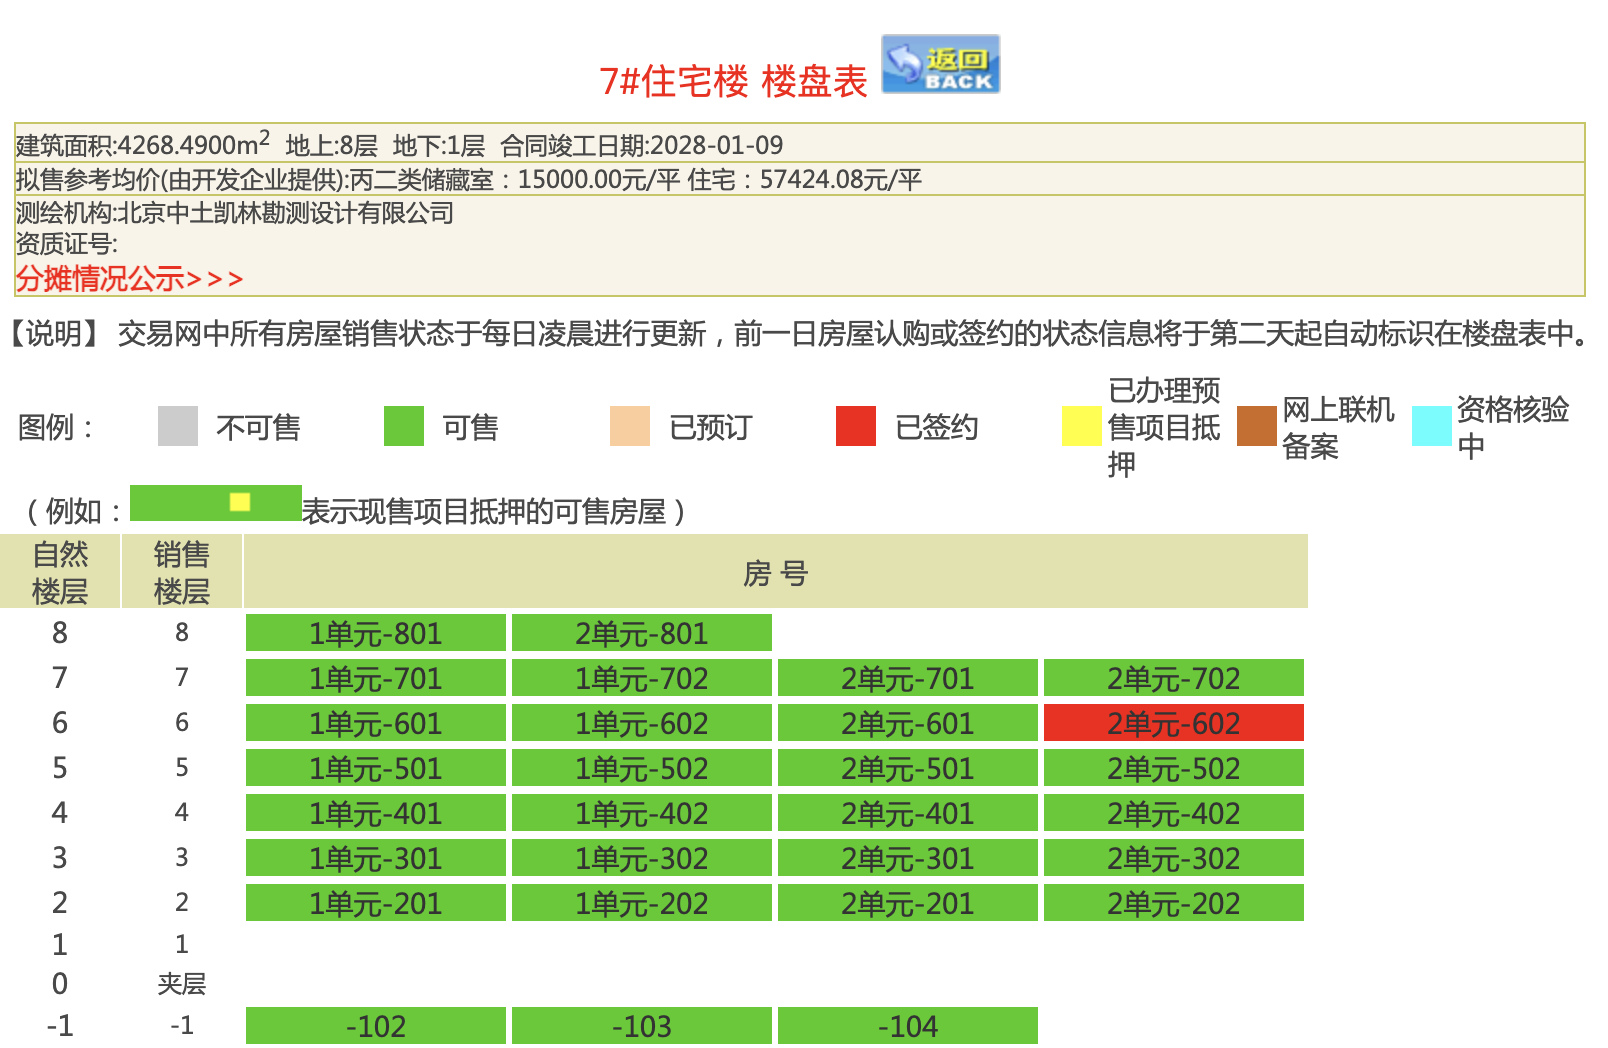Open room 1单元-701
Image resolution: width=1608 pixels, height=1048 pixels.
click(x=376, y=678)
